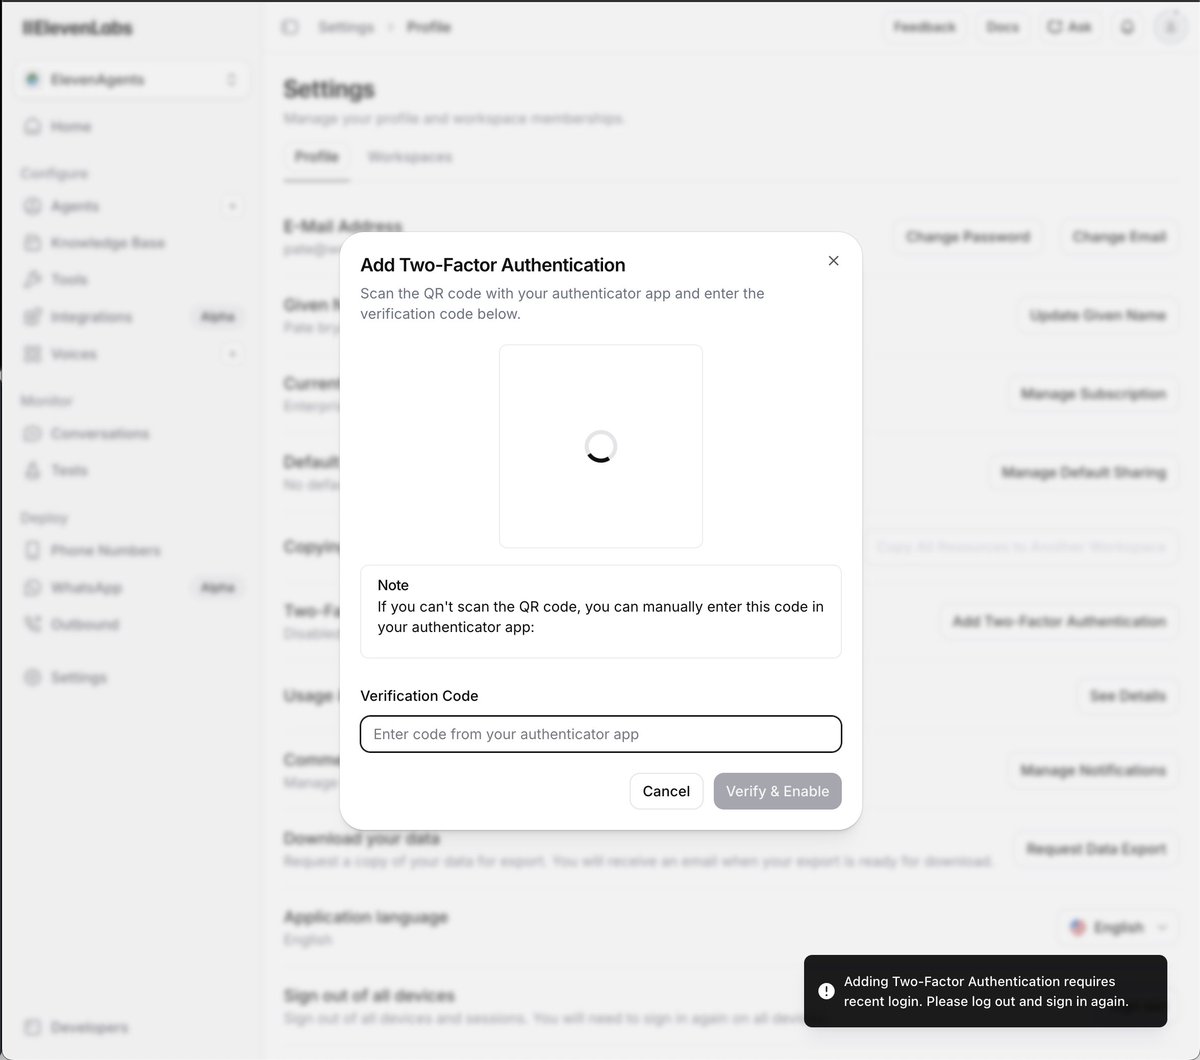The width and height of the screenshot is (1200, 1060).
Task: Click the Tools sidebar icon
Action: click(33, 280)
